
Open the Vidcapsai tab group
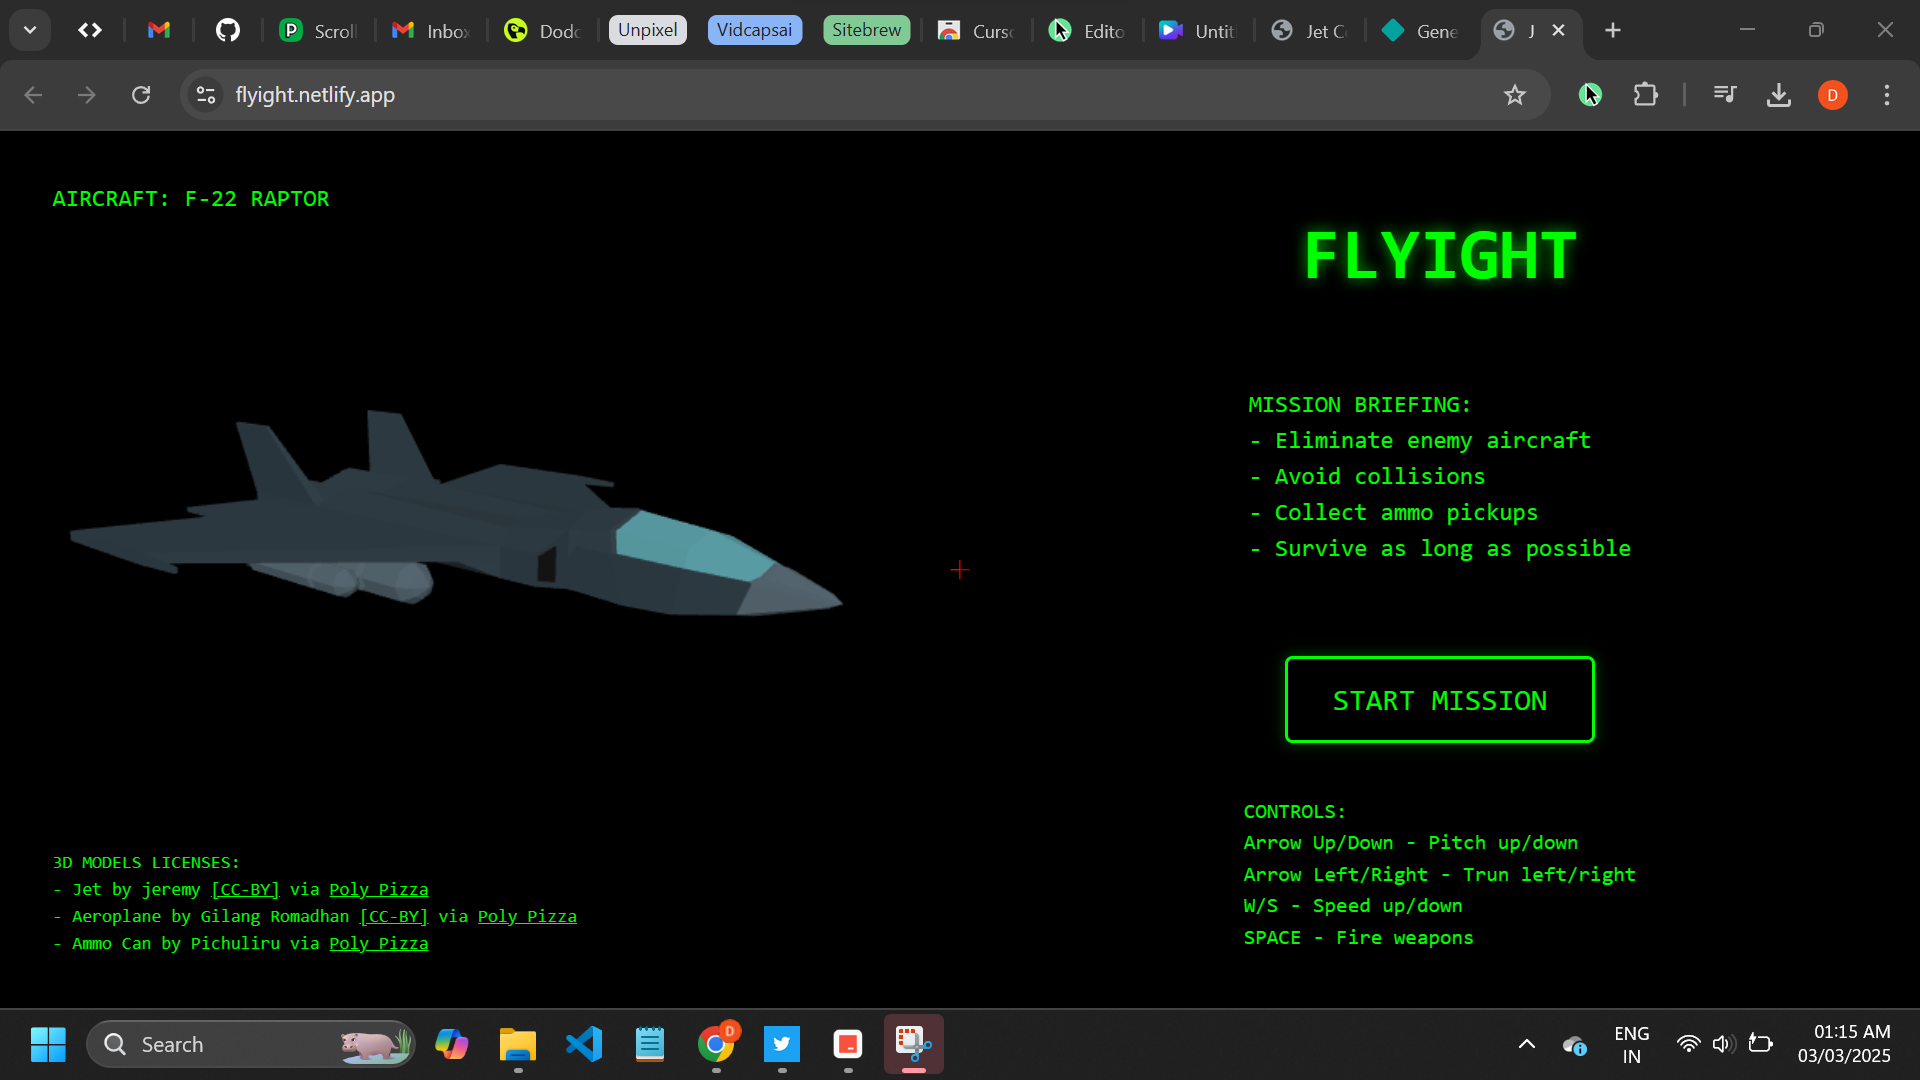pyautogui.click(x=754, y=30)
